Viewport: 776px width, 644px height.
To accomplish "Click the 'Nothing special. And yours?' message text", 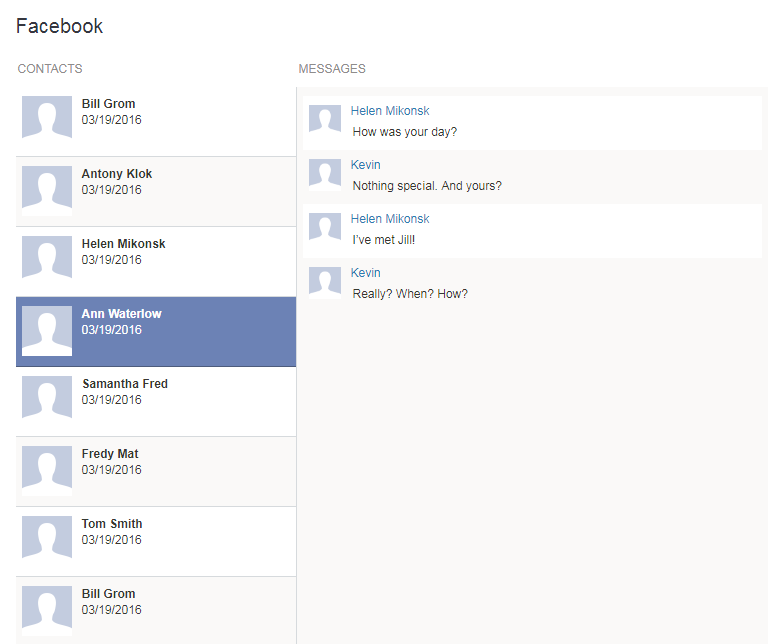I will (x=427, y=186).
